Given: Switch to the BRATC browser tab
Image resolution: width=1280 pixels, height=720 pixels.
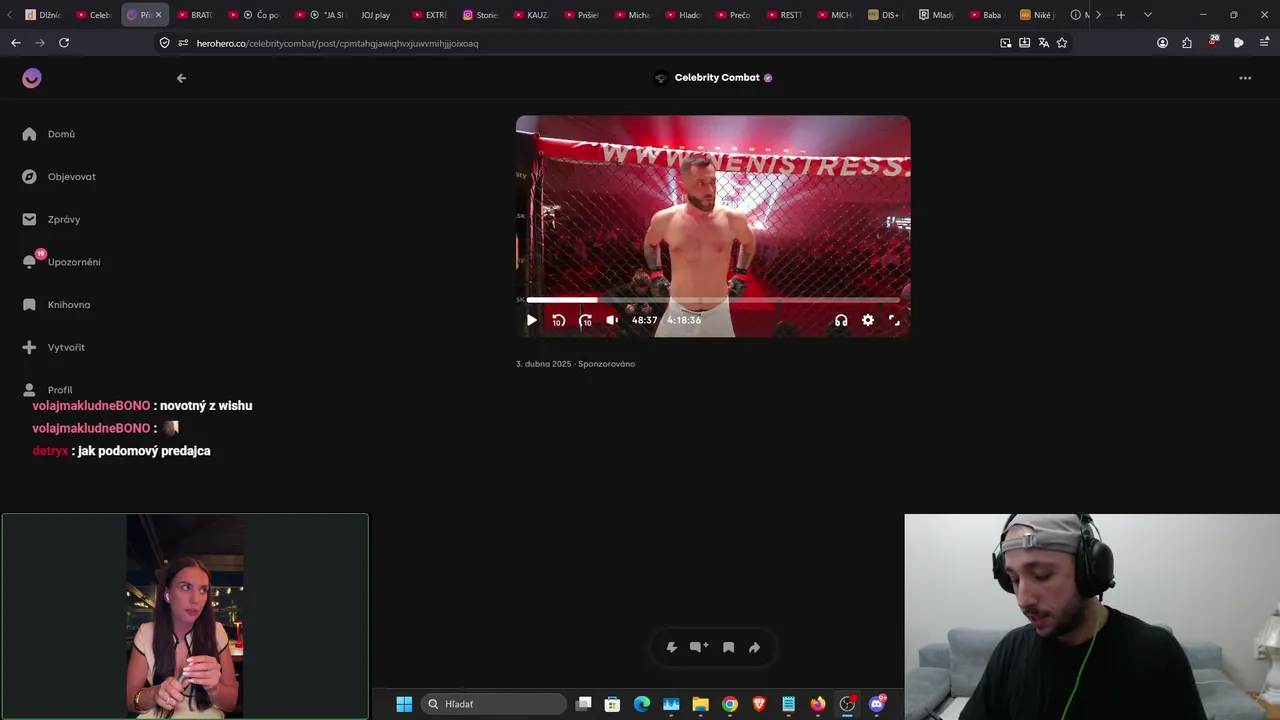Looking at the screenshot, I should [196, 15].
